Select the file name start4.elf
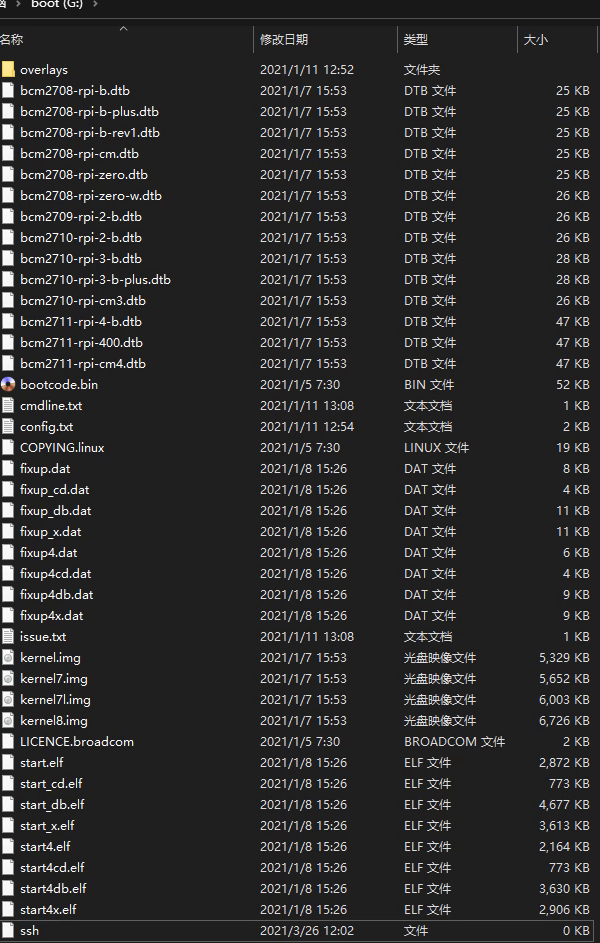 [45, 847]
